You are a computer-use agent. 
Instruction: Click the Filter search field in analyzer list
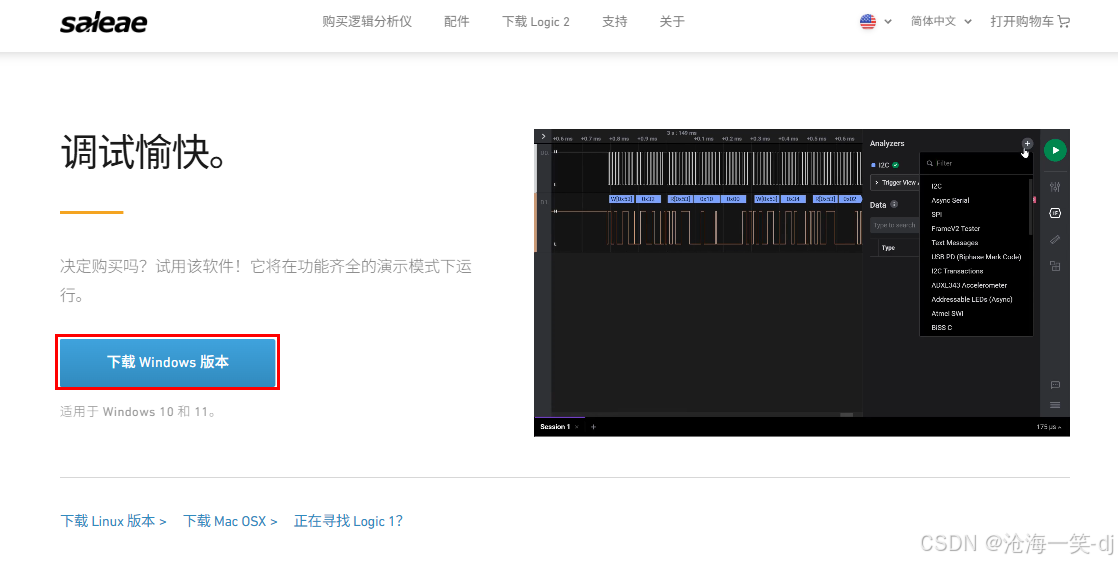(976, 163)
